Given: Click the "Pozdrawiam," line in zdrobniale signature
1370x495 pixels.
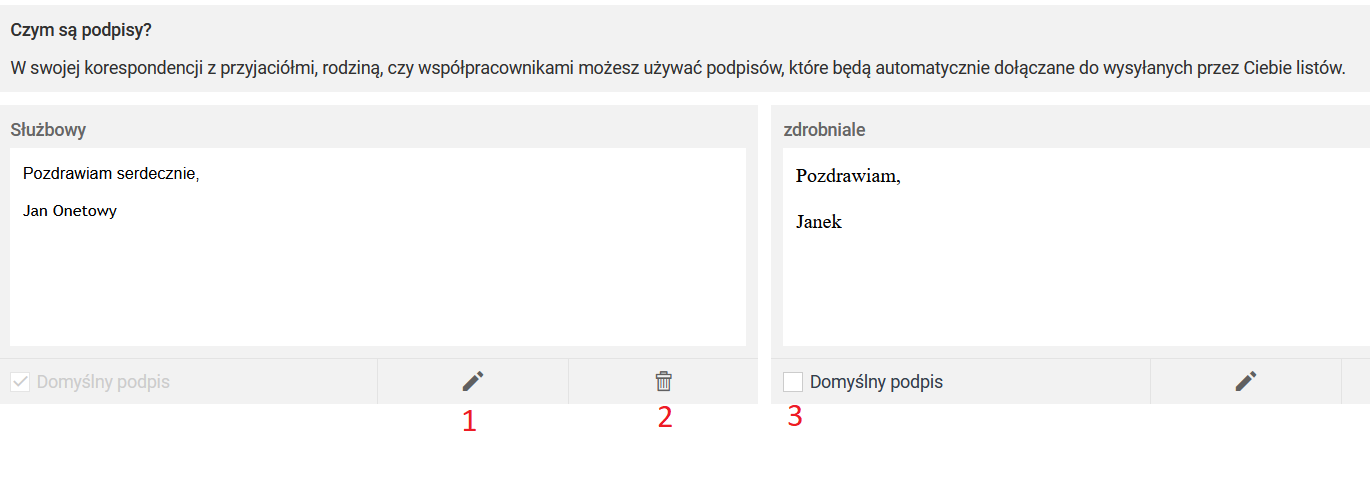Looking at the screenshot, I should pos(848,176).
